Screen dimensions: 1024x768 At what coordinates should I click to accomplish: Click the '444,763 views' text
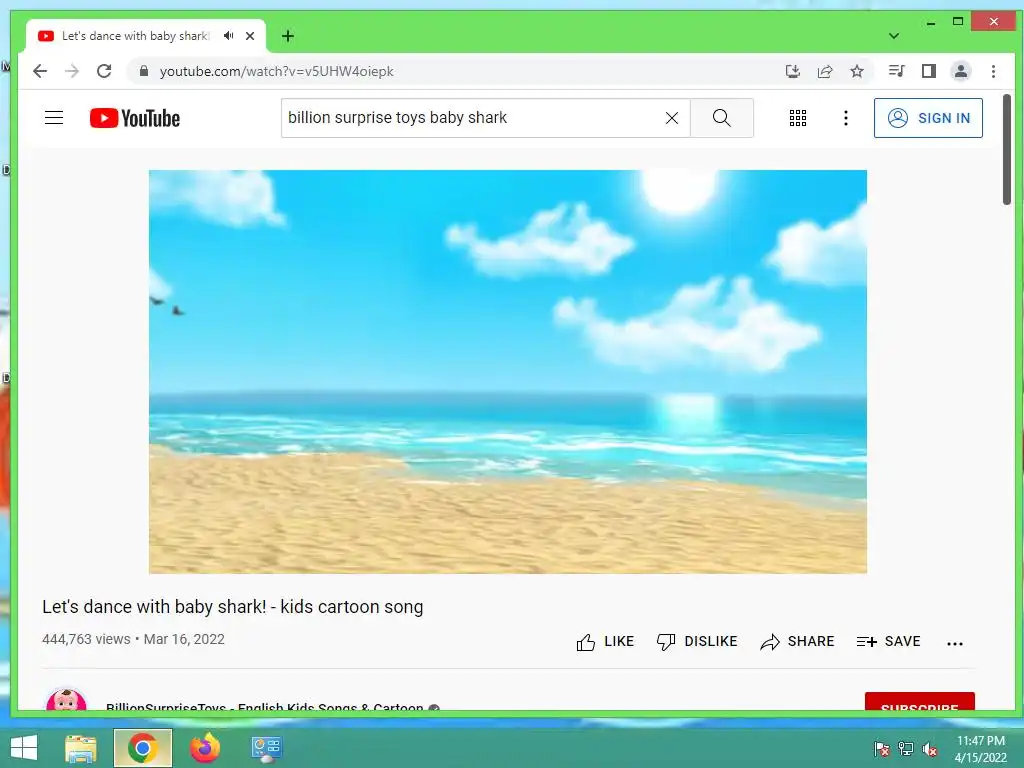(x=86, y=639)
